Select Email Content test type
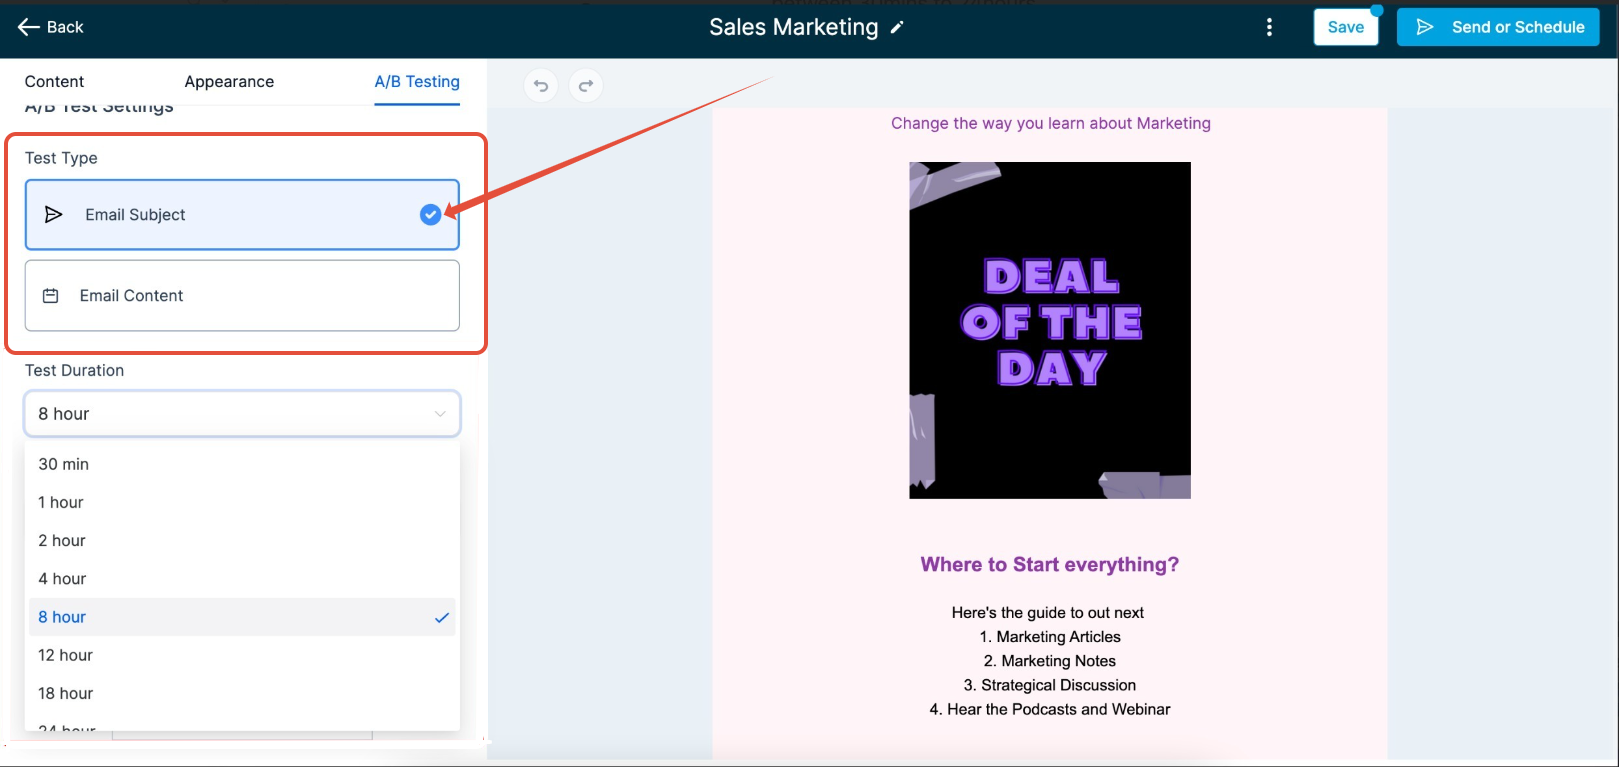 242,296
